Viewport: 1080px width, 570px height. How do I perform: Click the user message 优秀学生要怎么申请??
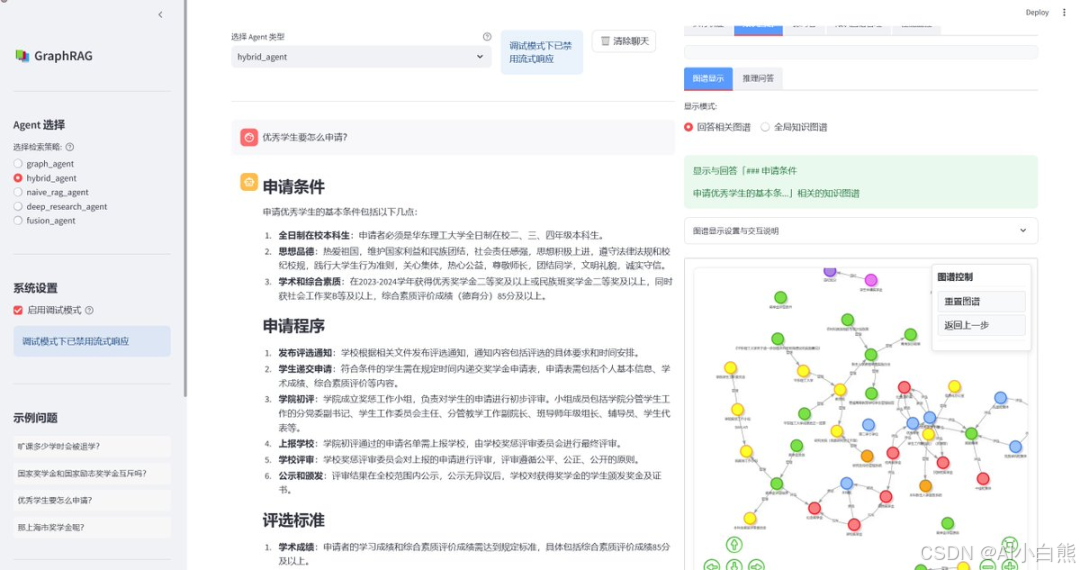point(304,137)
